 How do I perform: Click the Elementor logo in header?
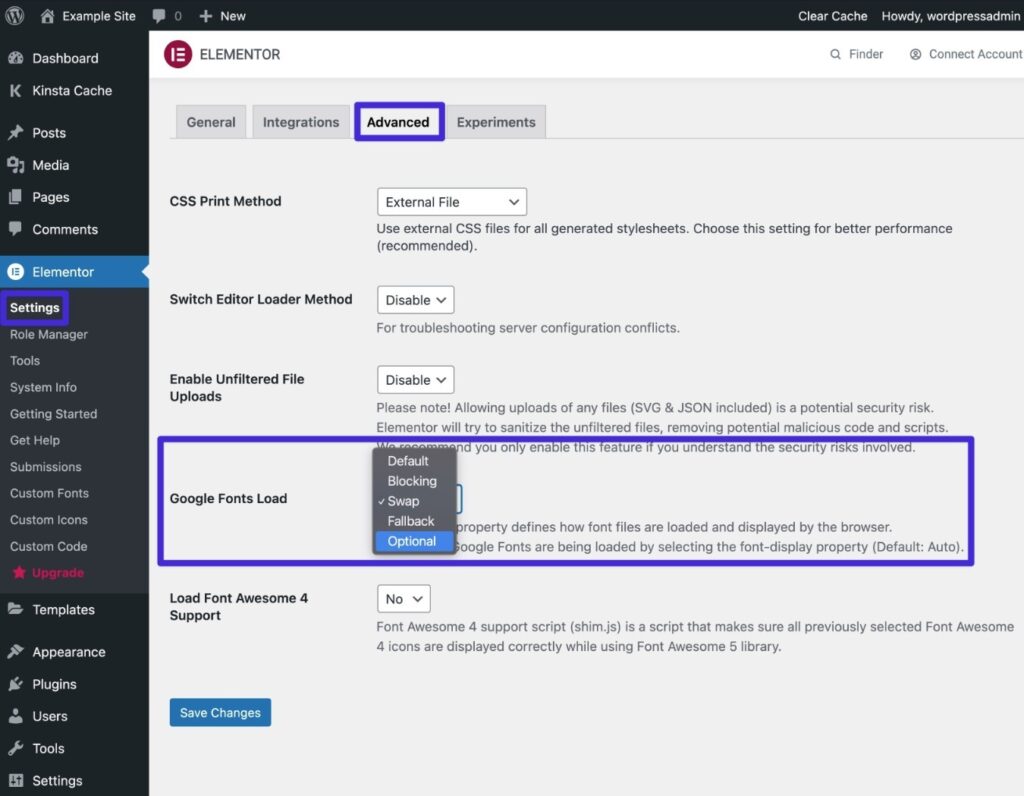(177, 54)
